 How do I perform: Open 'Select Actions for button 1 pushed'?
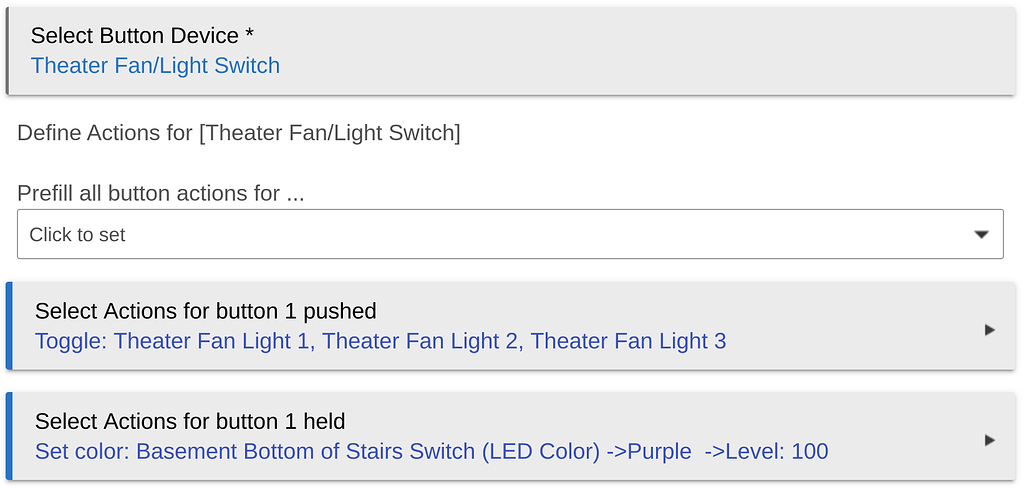click(x=205, y=311)
